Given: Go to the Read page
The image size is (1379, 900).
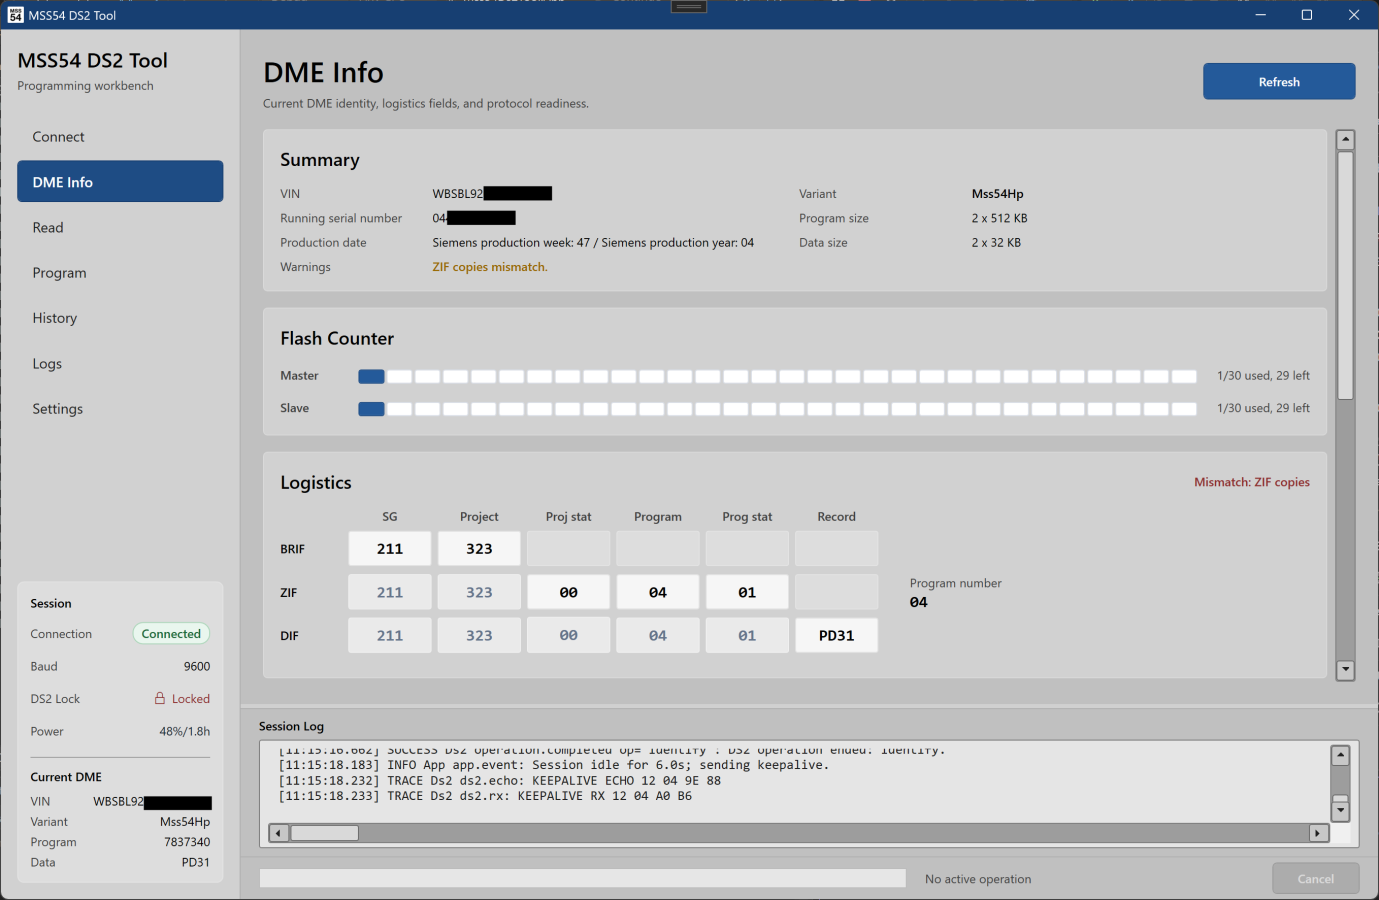Looking at the screenshot, I should tap(120, 228).
